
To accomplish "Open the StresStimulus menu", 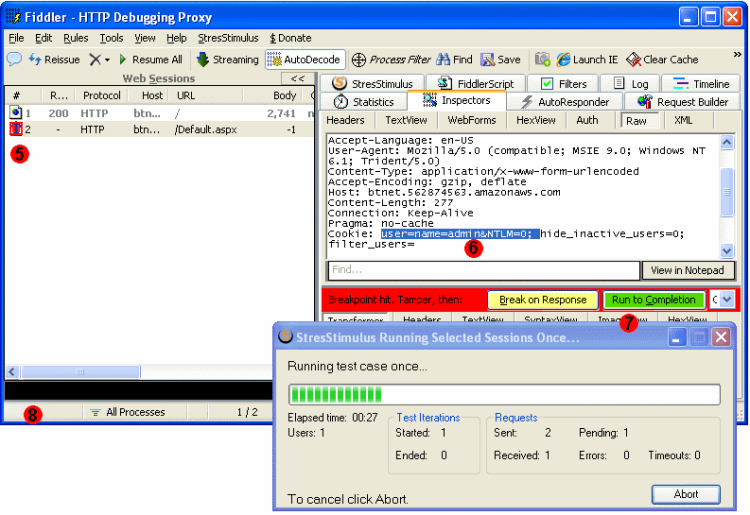I will click(x=228, y=38).
